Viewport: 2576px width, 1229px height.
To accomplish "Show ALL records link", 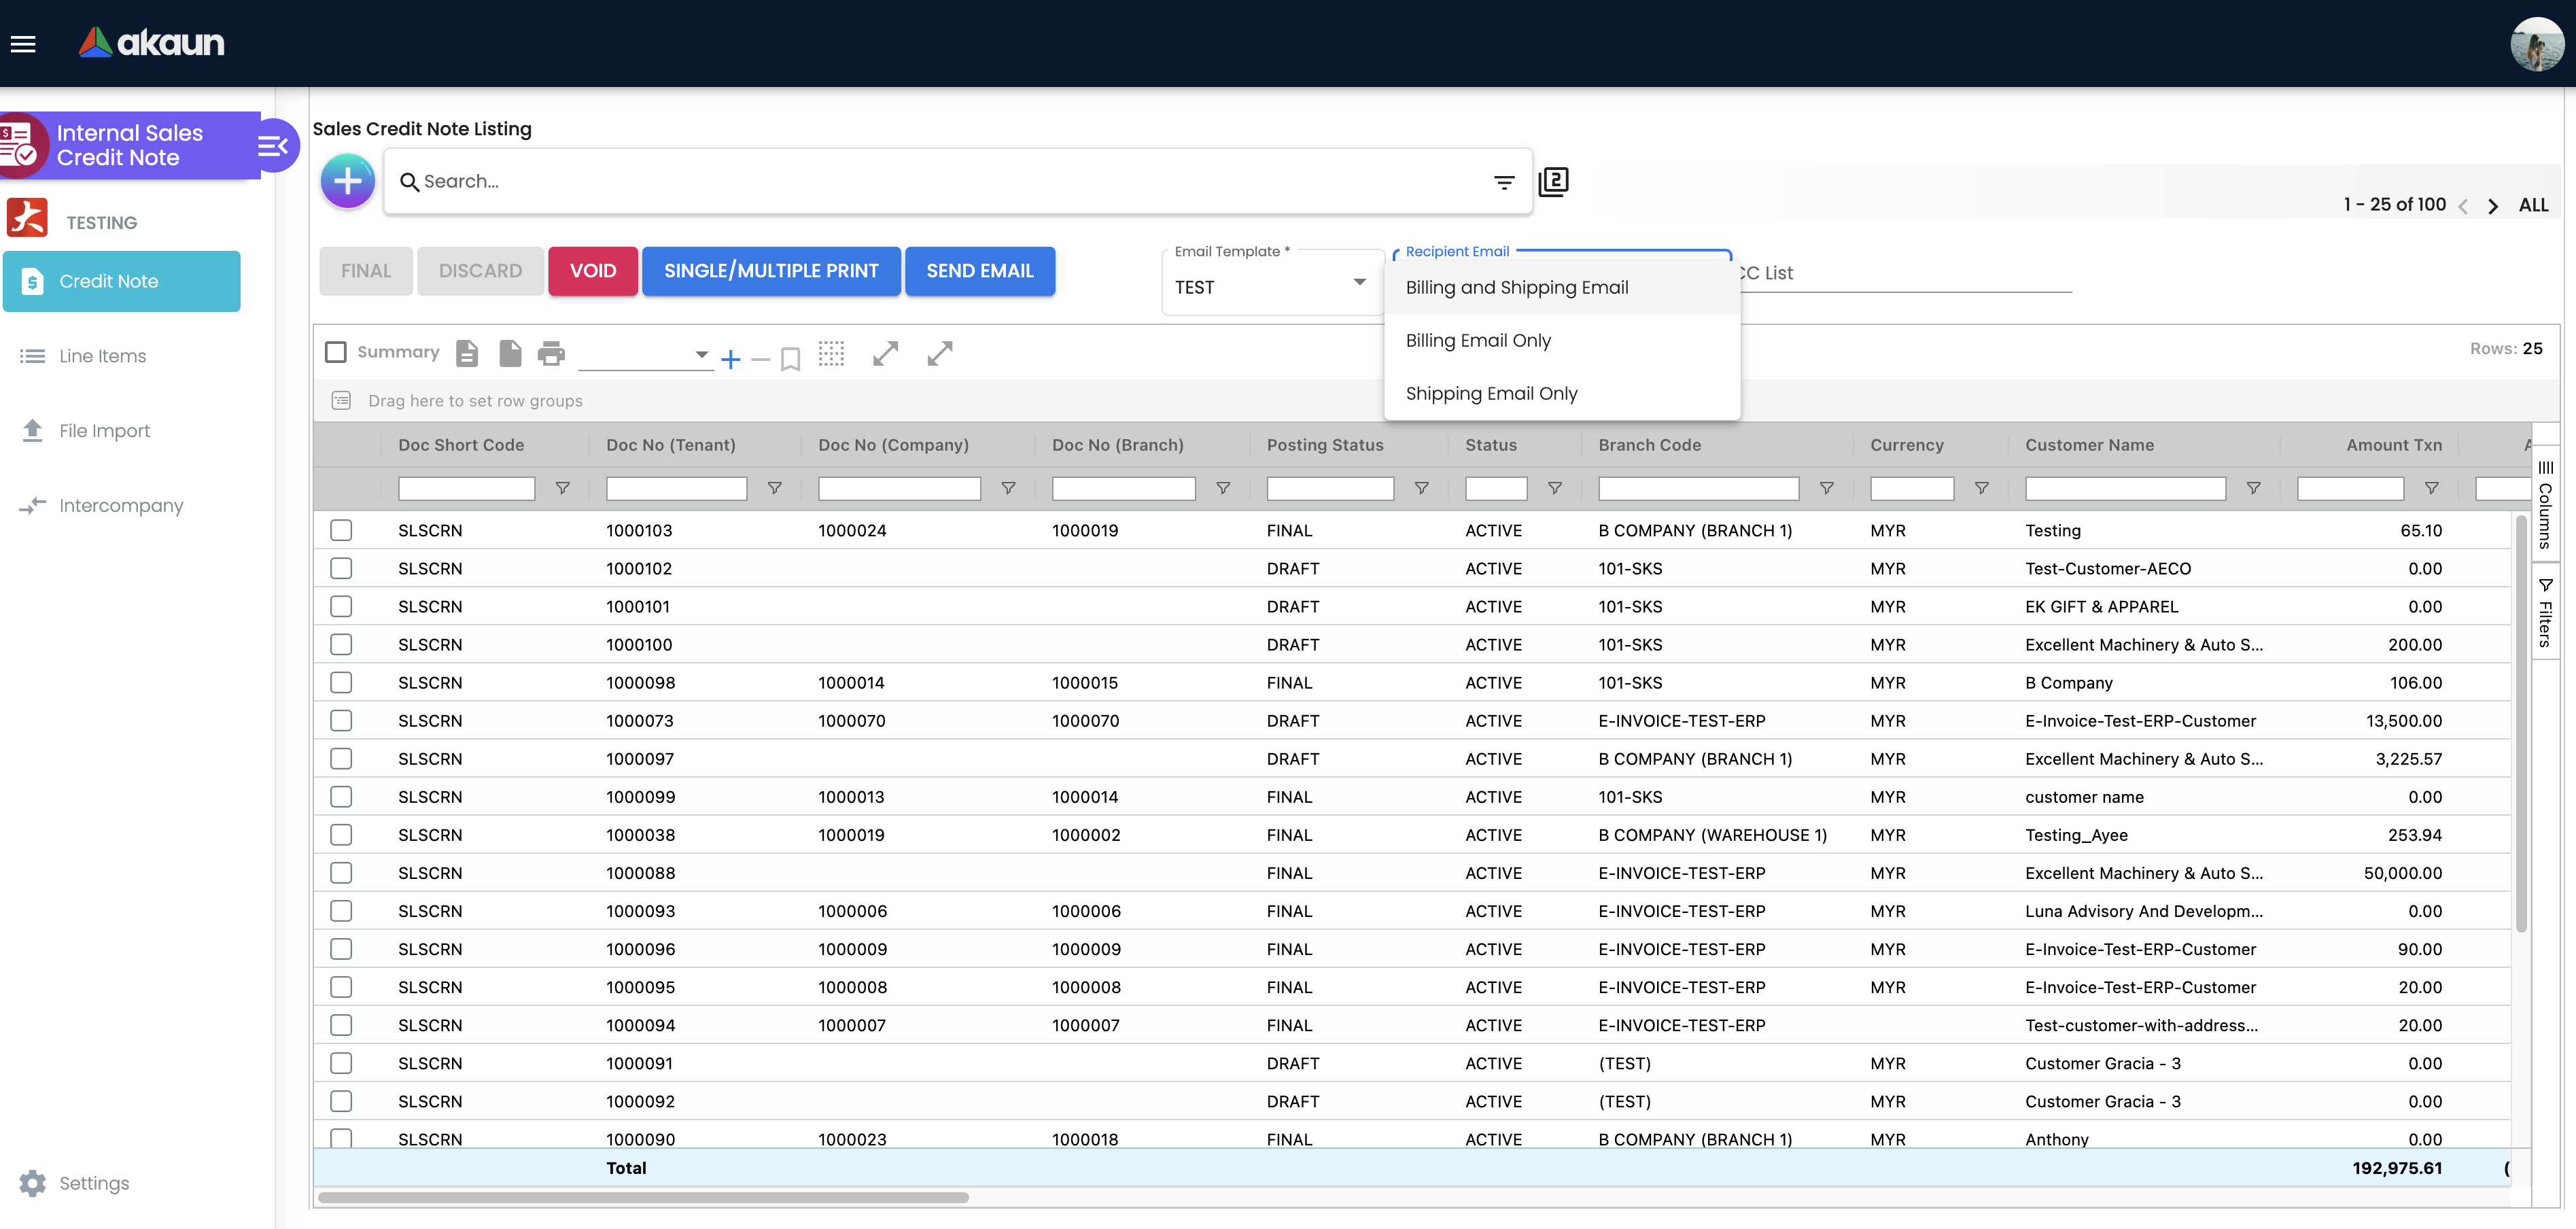I will pos(2533,205).
